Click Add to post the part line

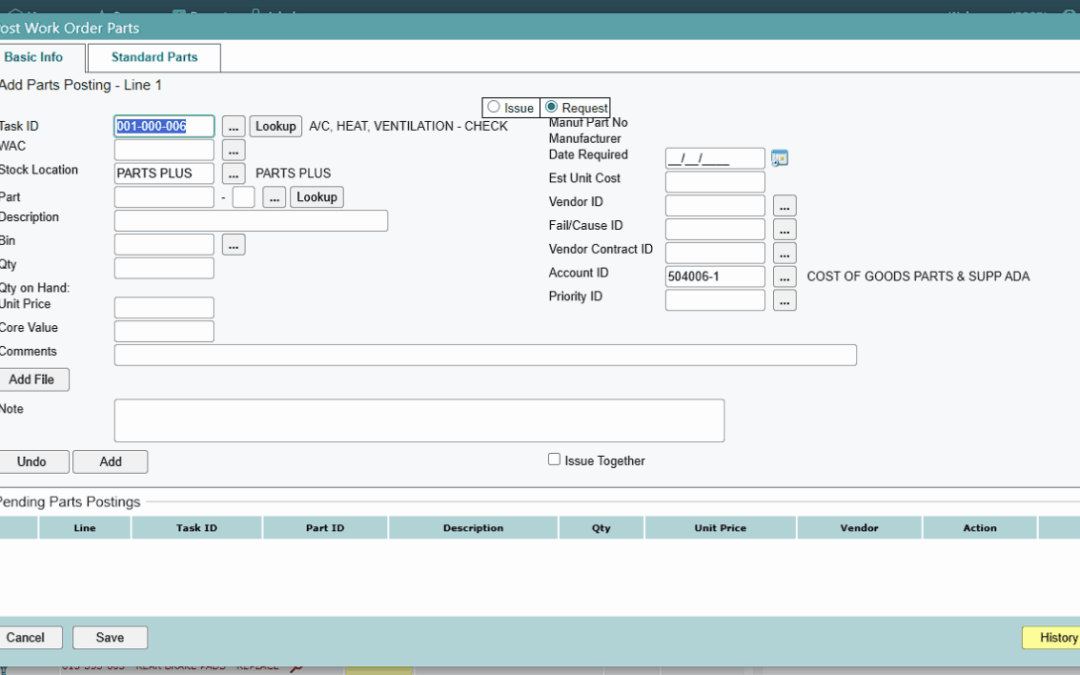(110, 462)
